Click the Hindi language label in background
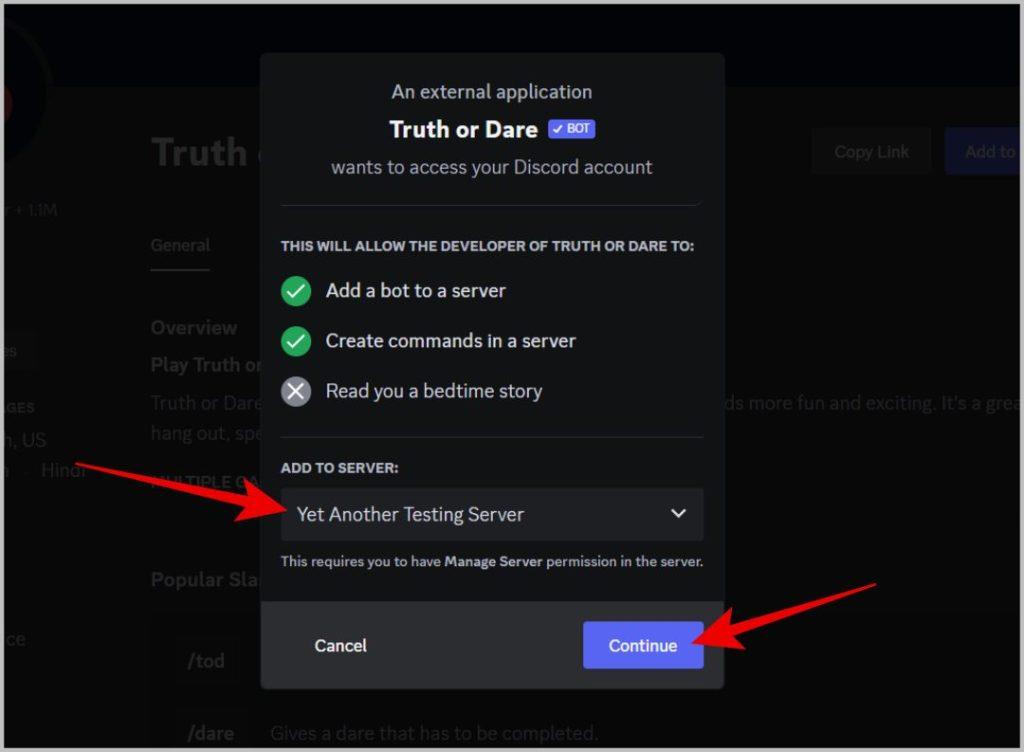The width and height of the screenshot is (1024, 752). point(63,470)
